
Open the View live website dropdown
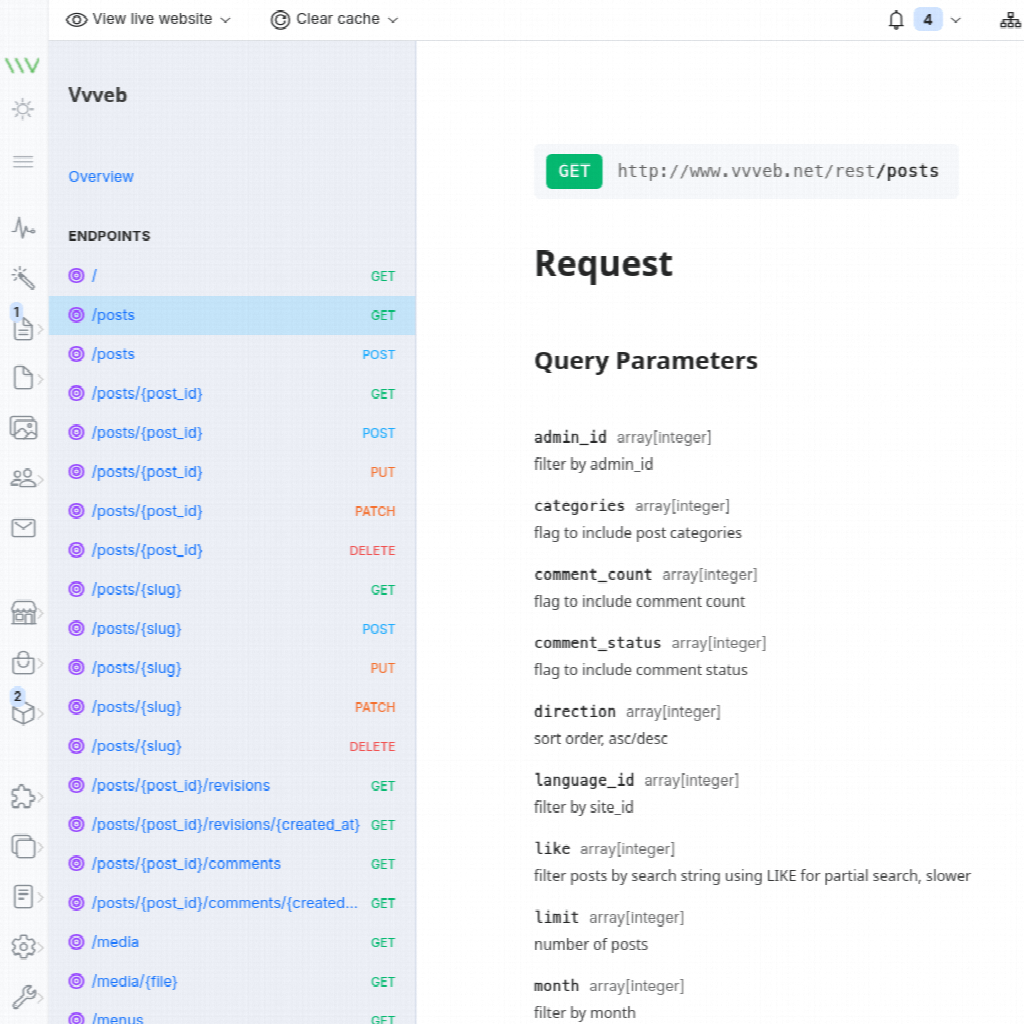(x=148, y=20)
